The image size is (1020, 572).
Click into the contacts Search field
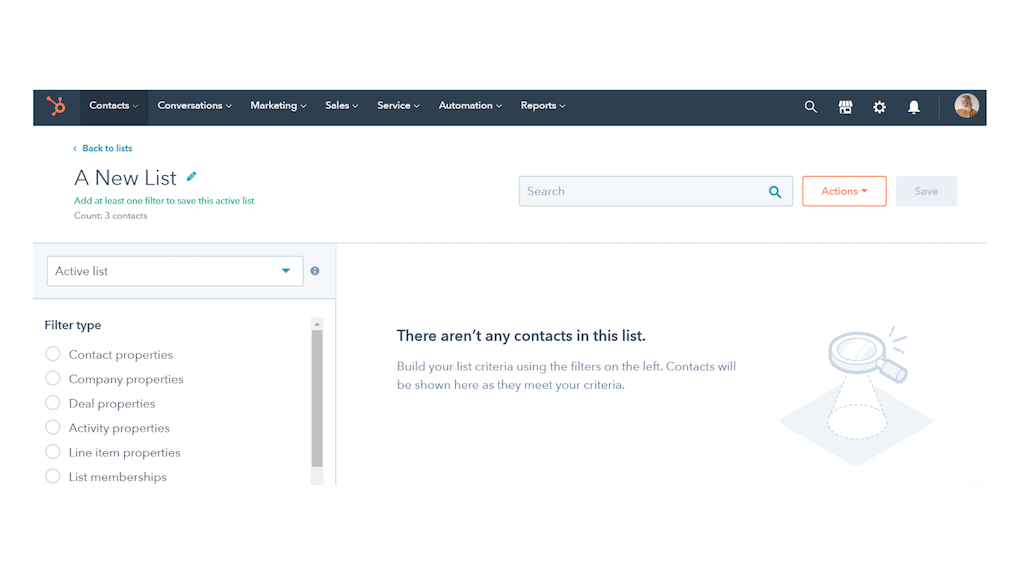click(640, 191)
